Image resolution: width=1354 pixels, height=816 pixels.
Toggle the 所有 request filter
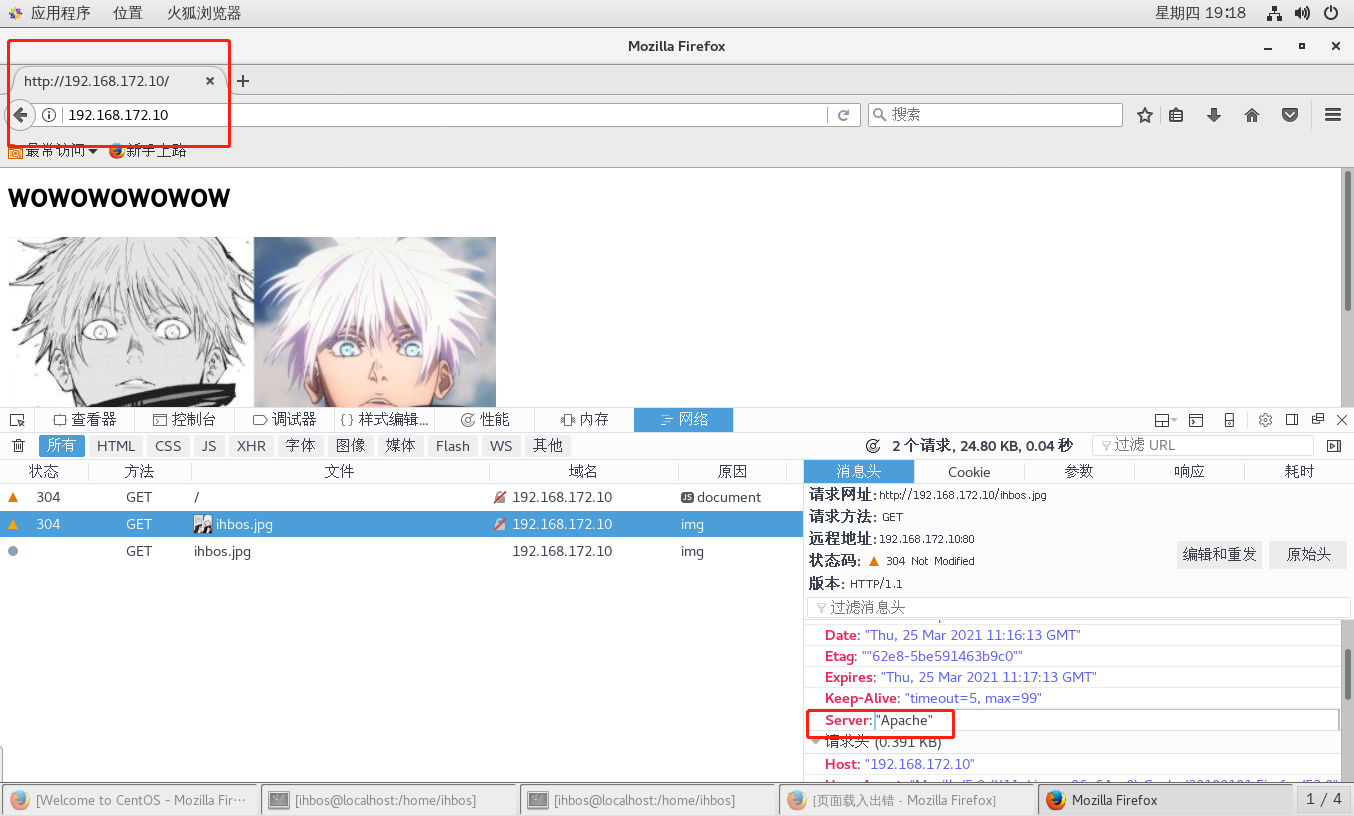(61, 446)
